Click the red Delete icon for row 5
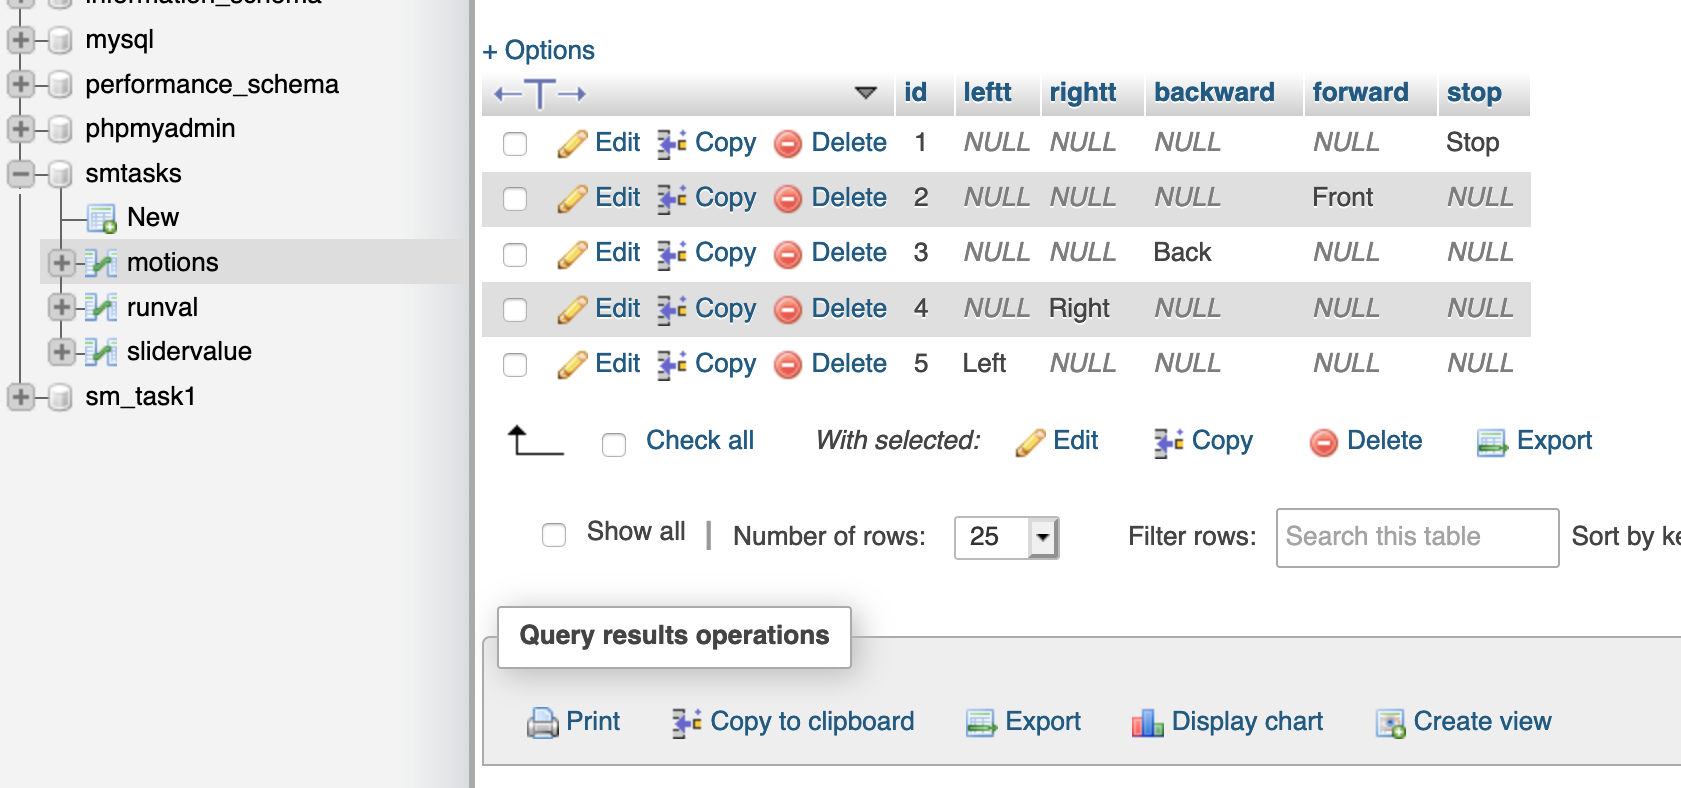Viewport: 1681px width, 788px height. (788, 365)
